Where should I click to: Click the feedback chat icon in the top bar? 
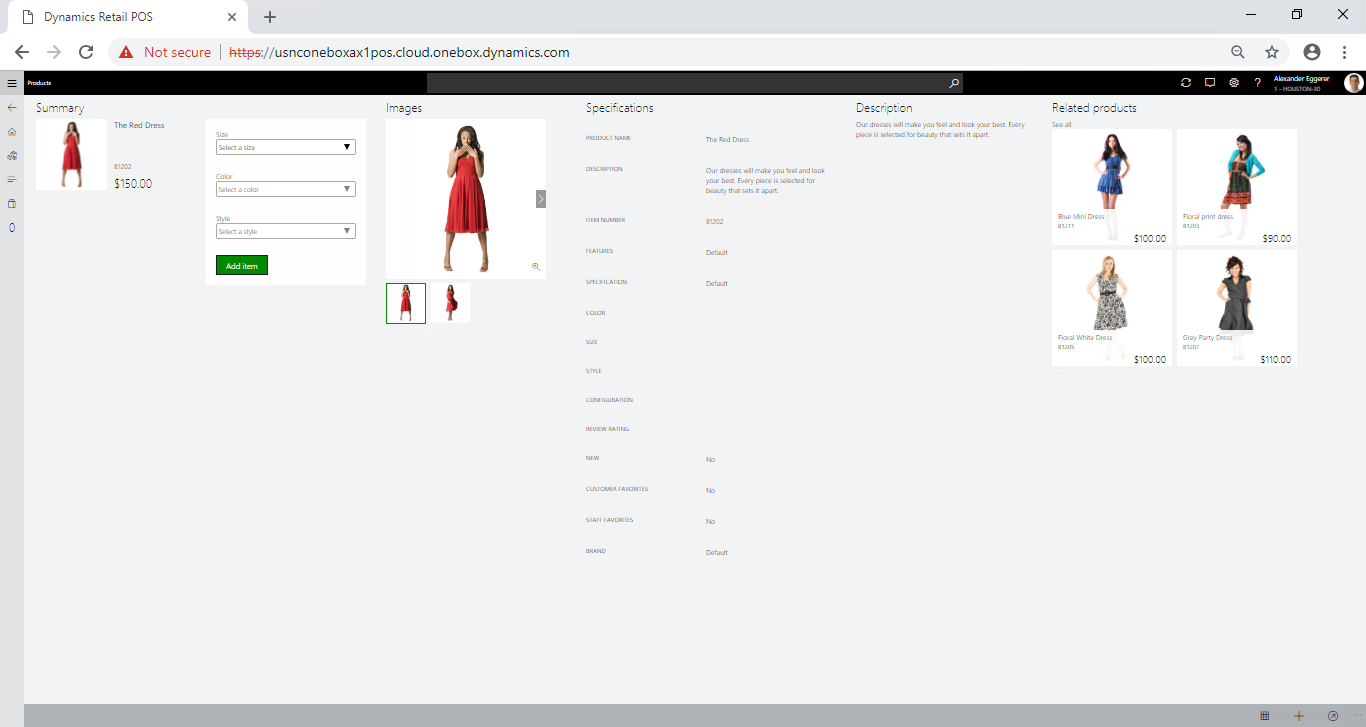[x=1210, y=82]
